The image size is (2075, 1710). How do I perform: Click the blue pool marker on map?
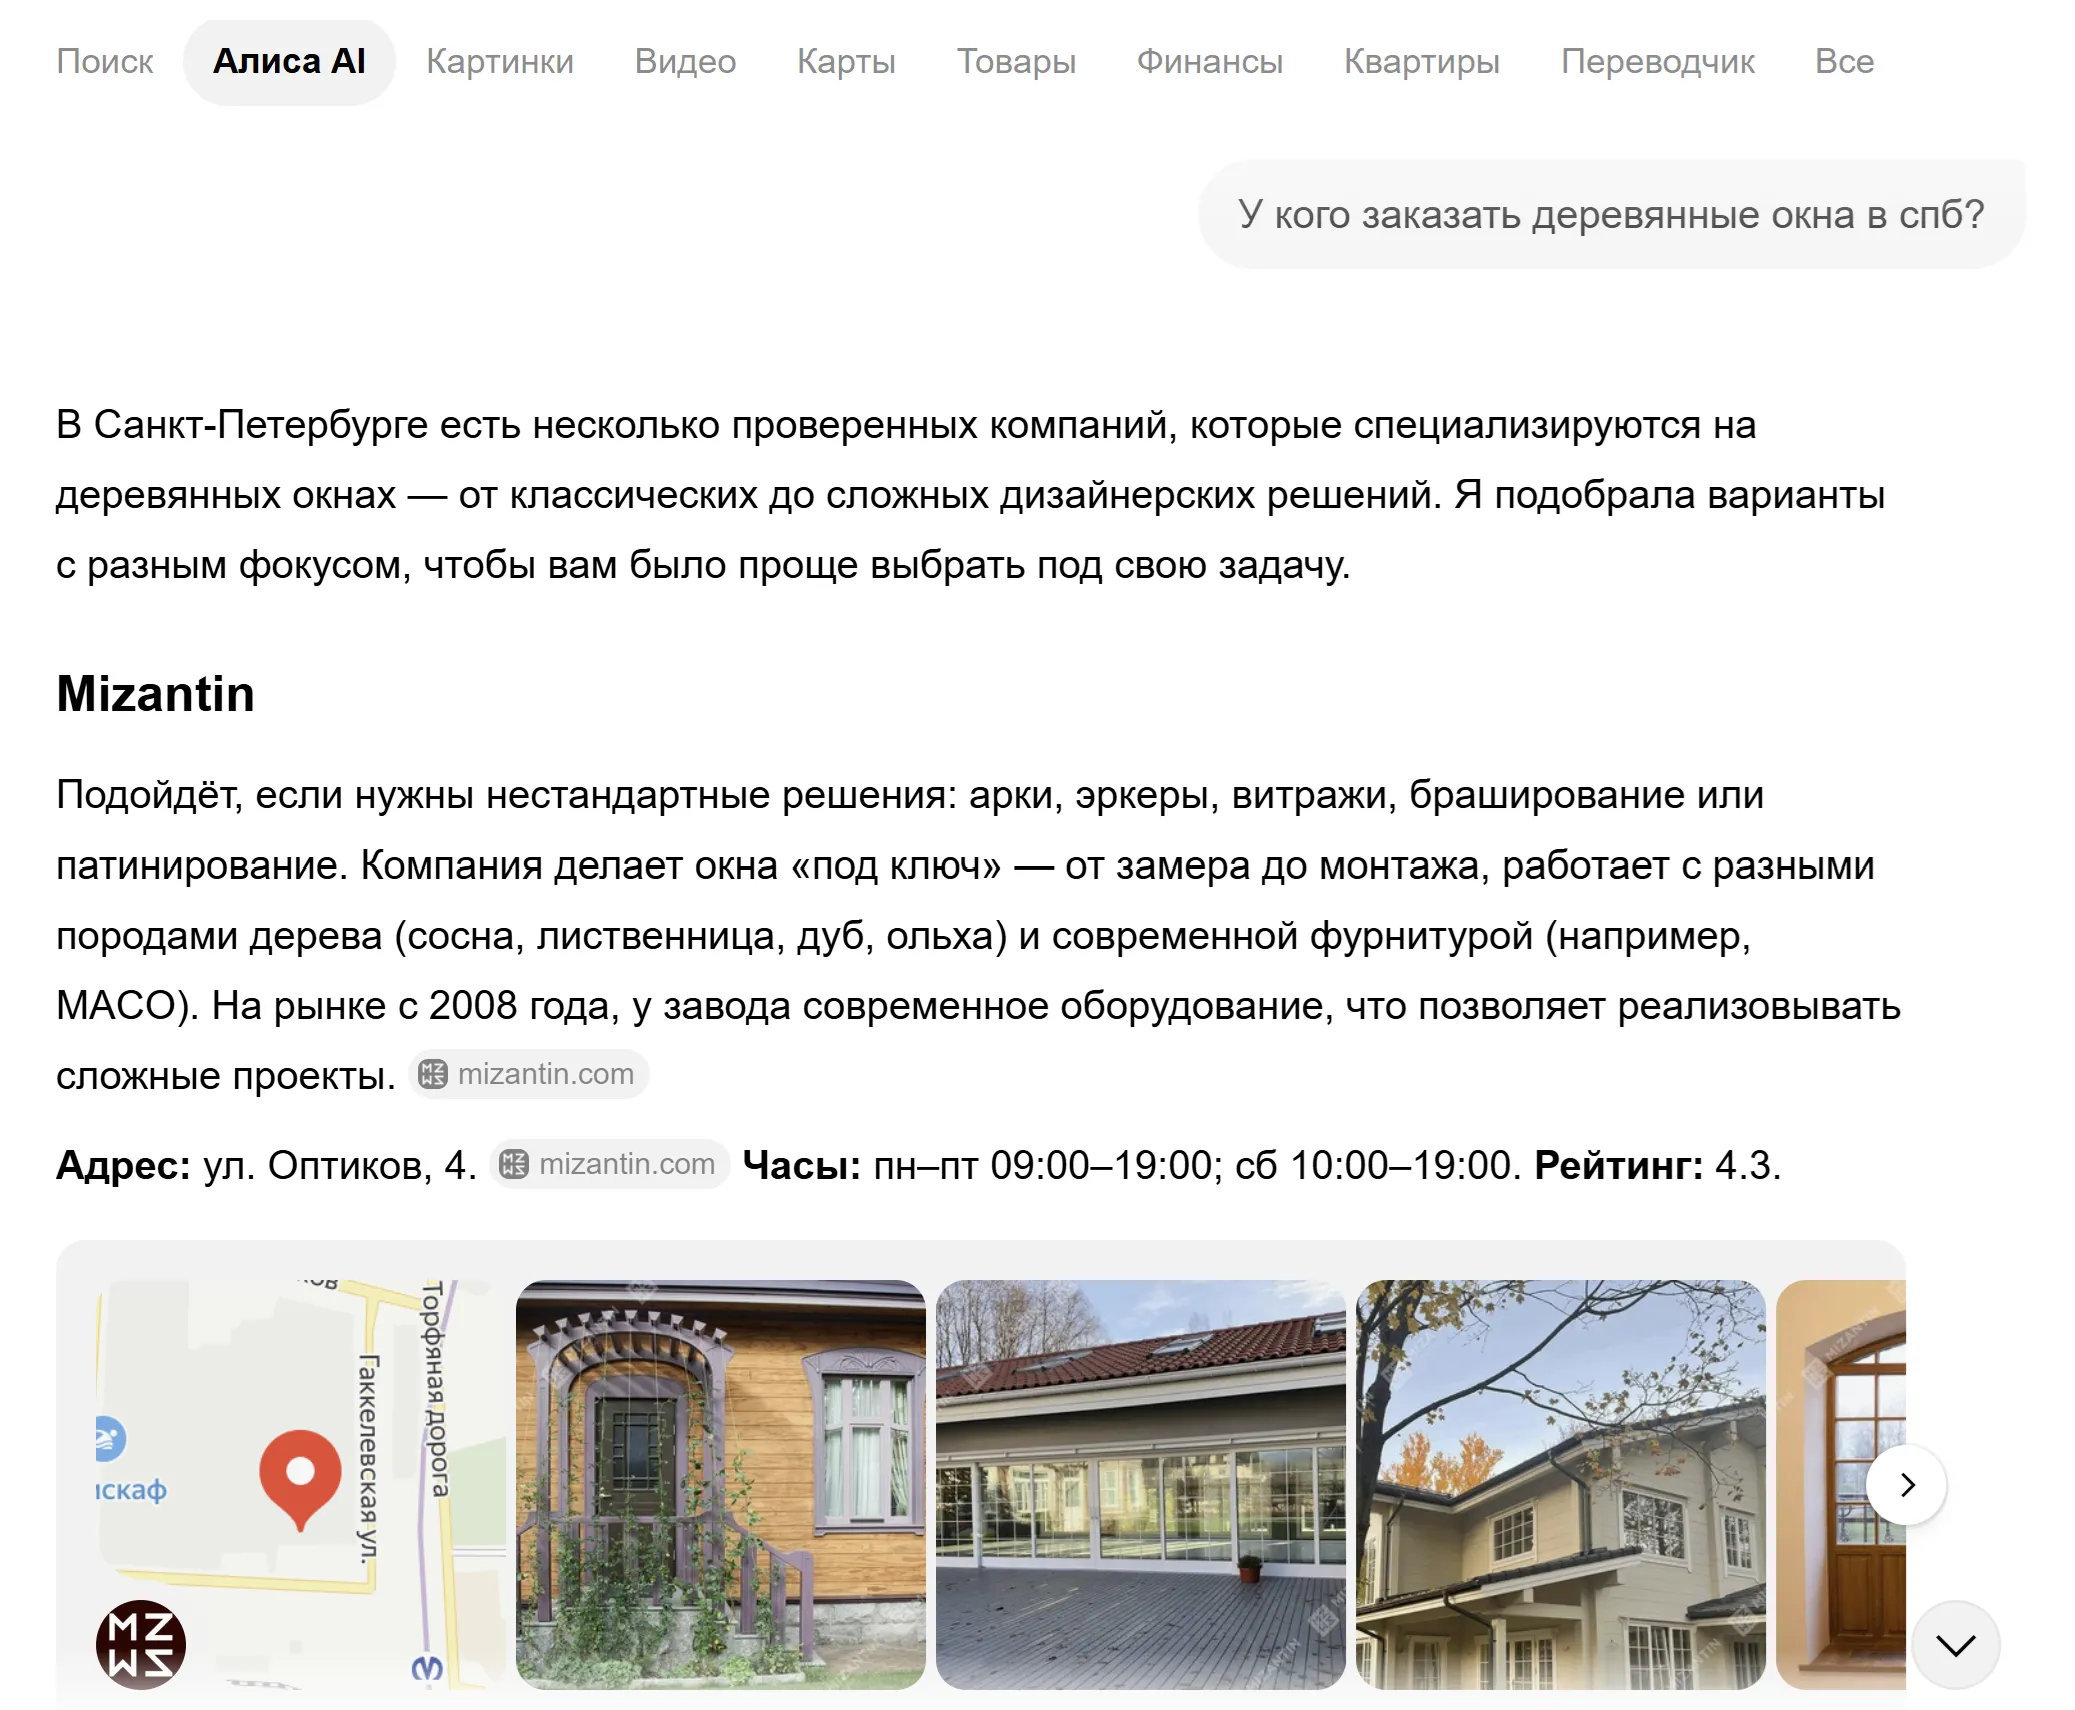click(x=108, y=1439)
